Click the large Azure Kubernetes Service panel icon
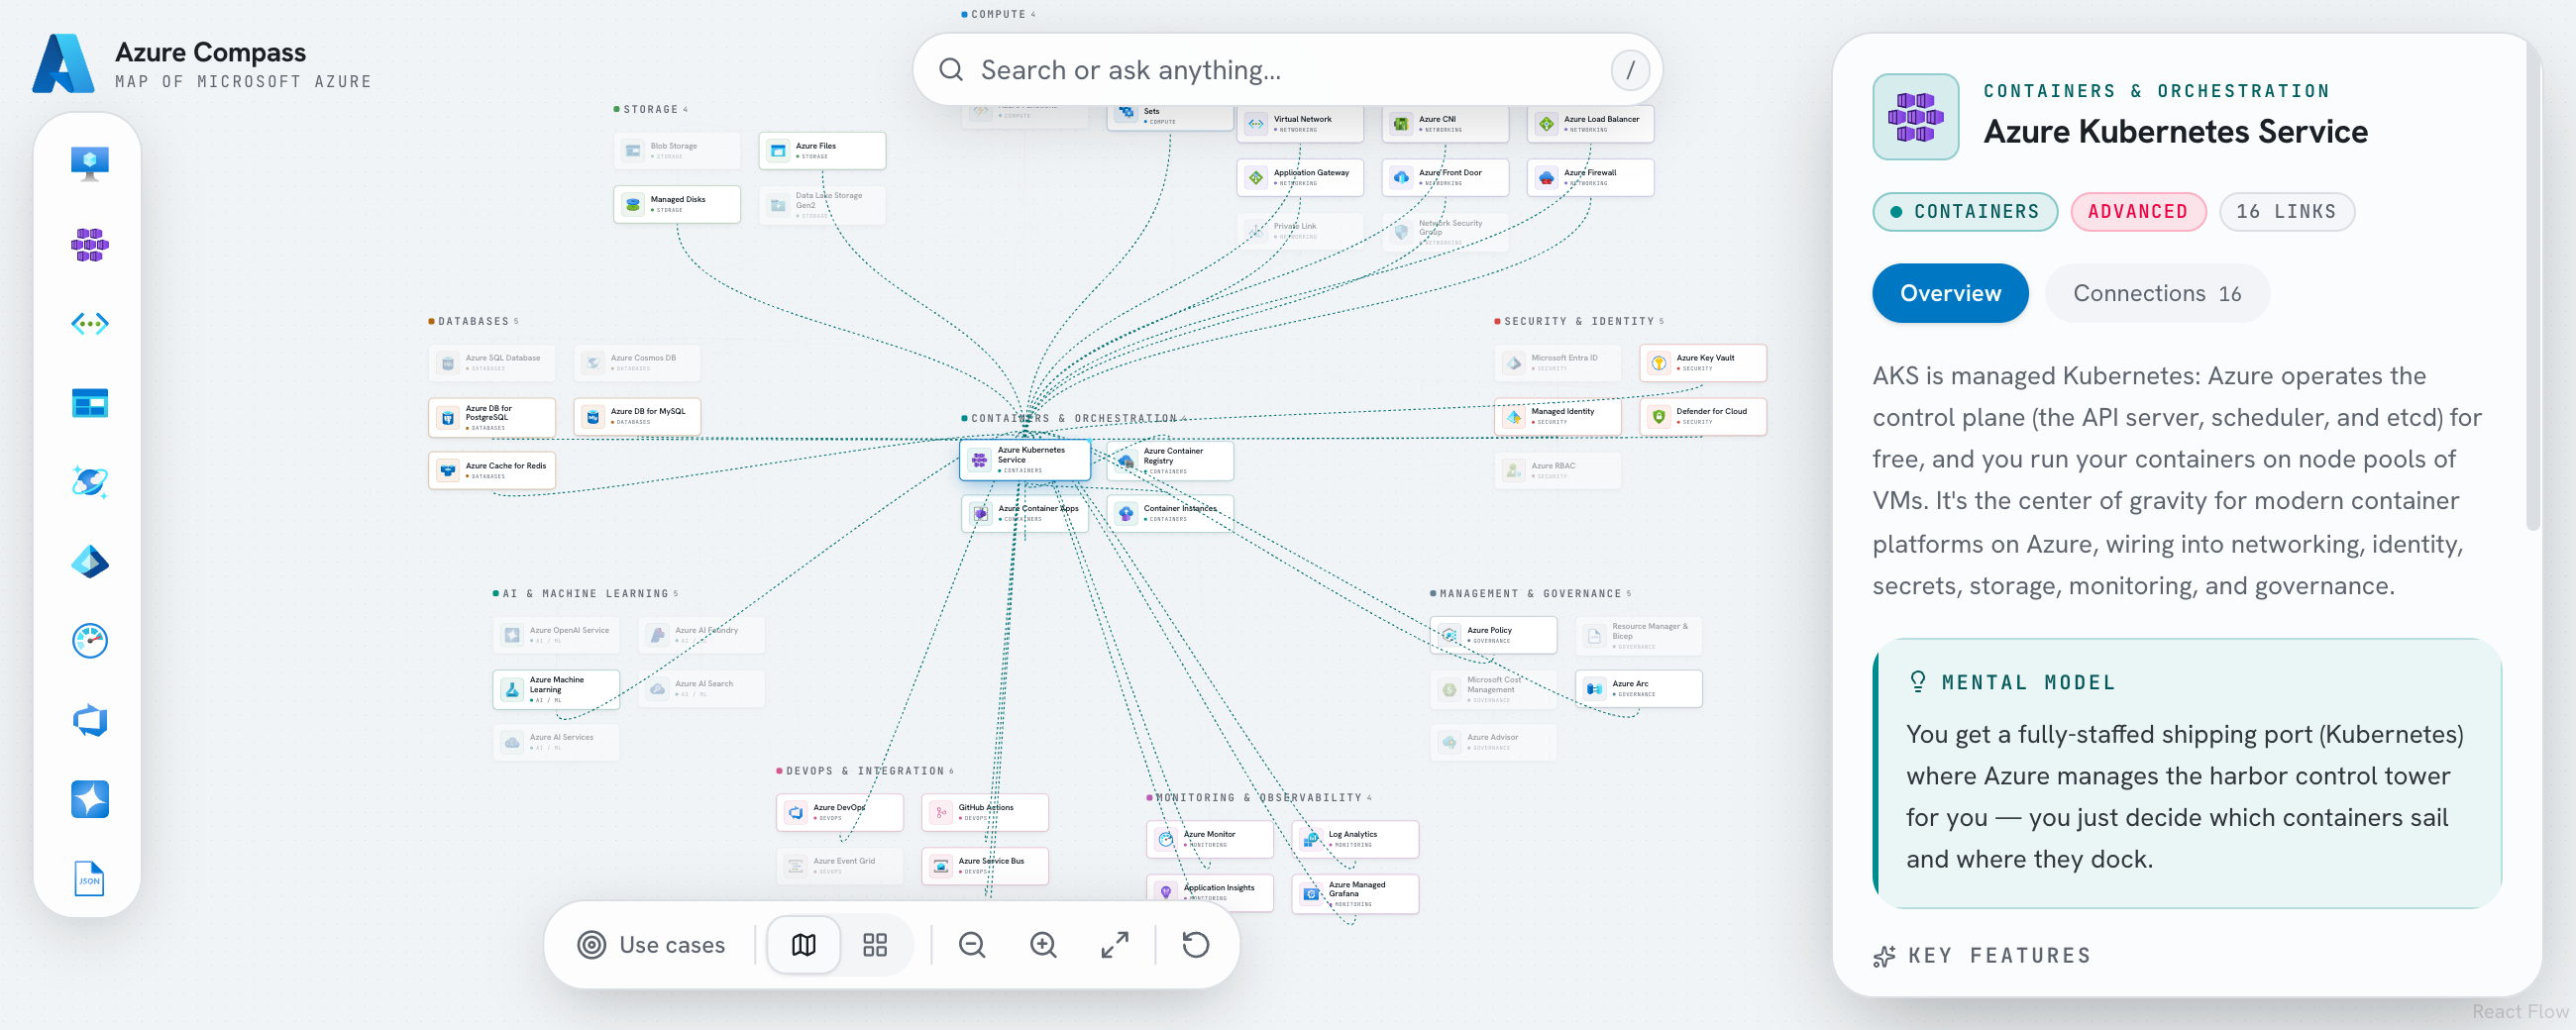The image size is (2576, 1030). click(1915, 117)
